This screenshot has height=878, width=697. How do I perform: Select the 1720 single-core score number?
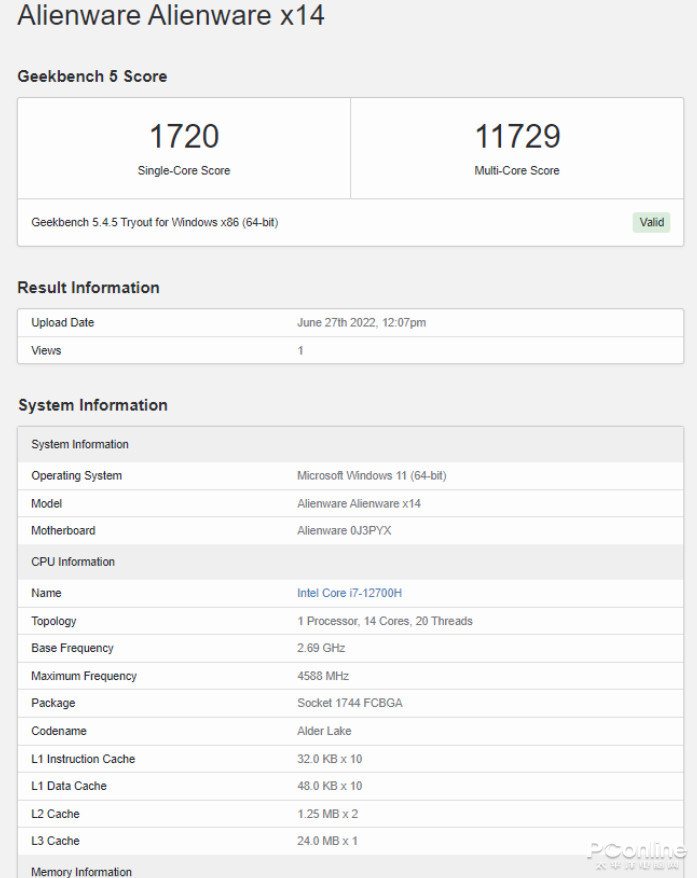pyautogui.click(x=184, y=137)
